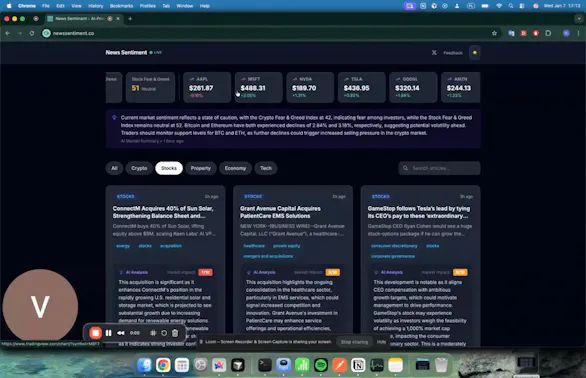The image size is (586, 378).
Task: Open the Chrome Extensions puzzle icon
Action: [x=548, y=33]
